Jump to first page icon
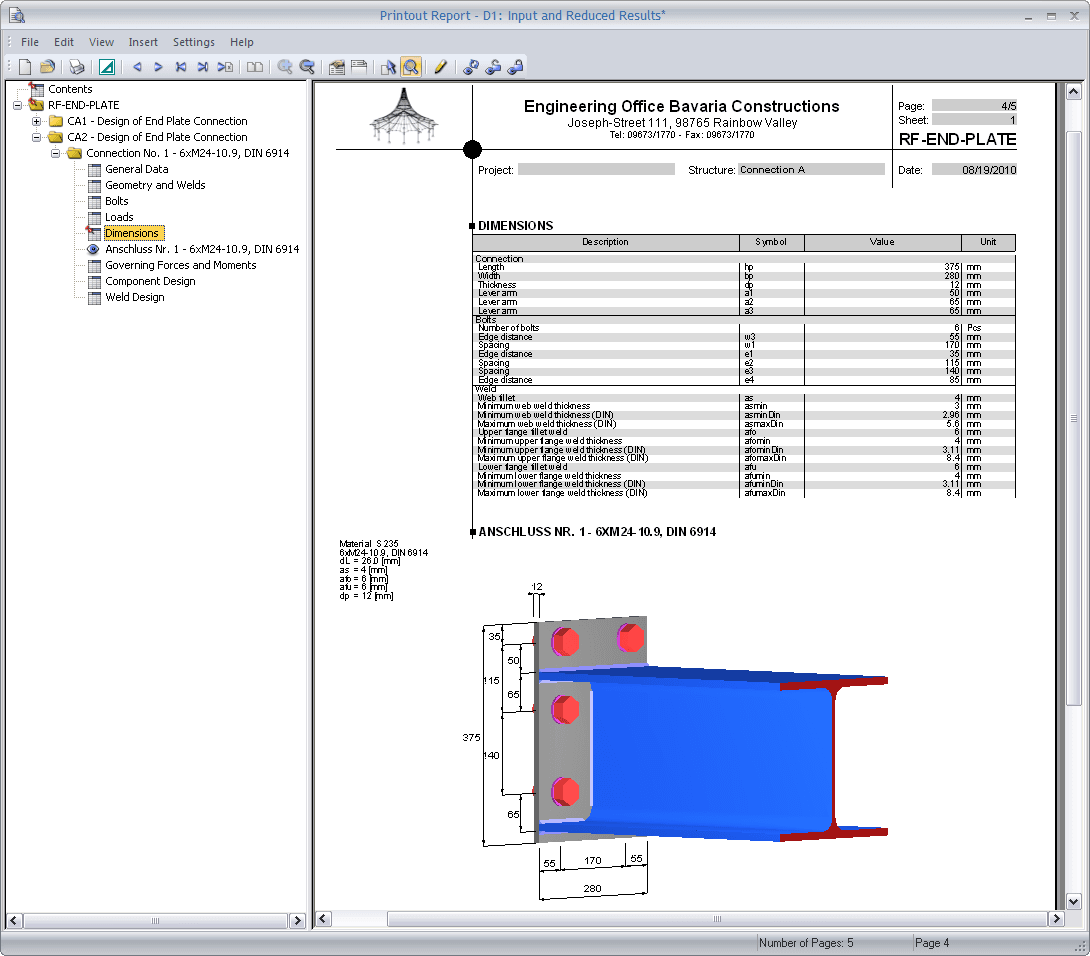 [181, 67]
